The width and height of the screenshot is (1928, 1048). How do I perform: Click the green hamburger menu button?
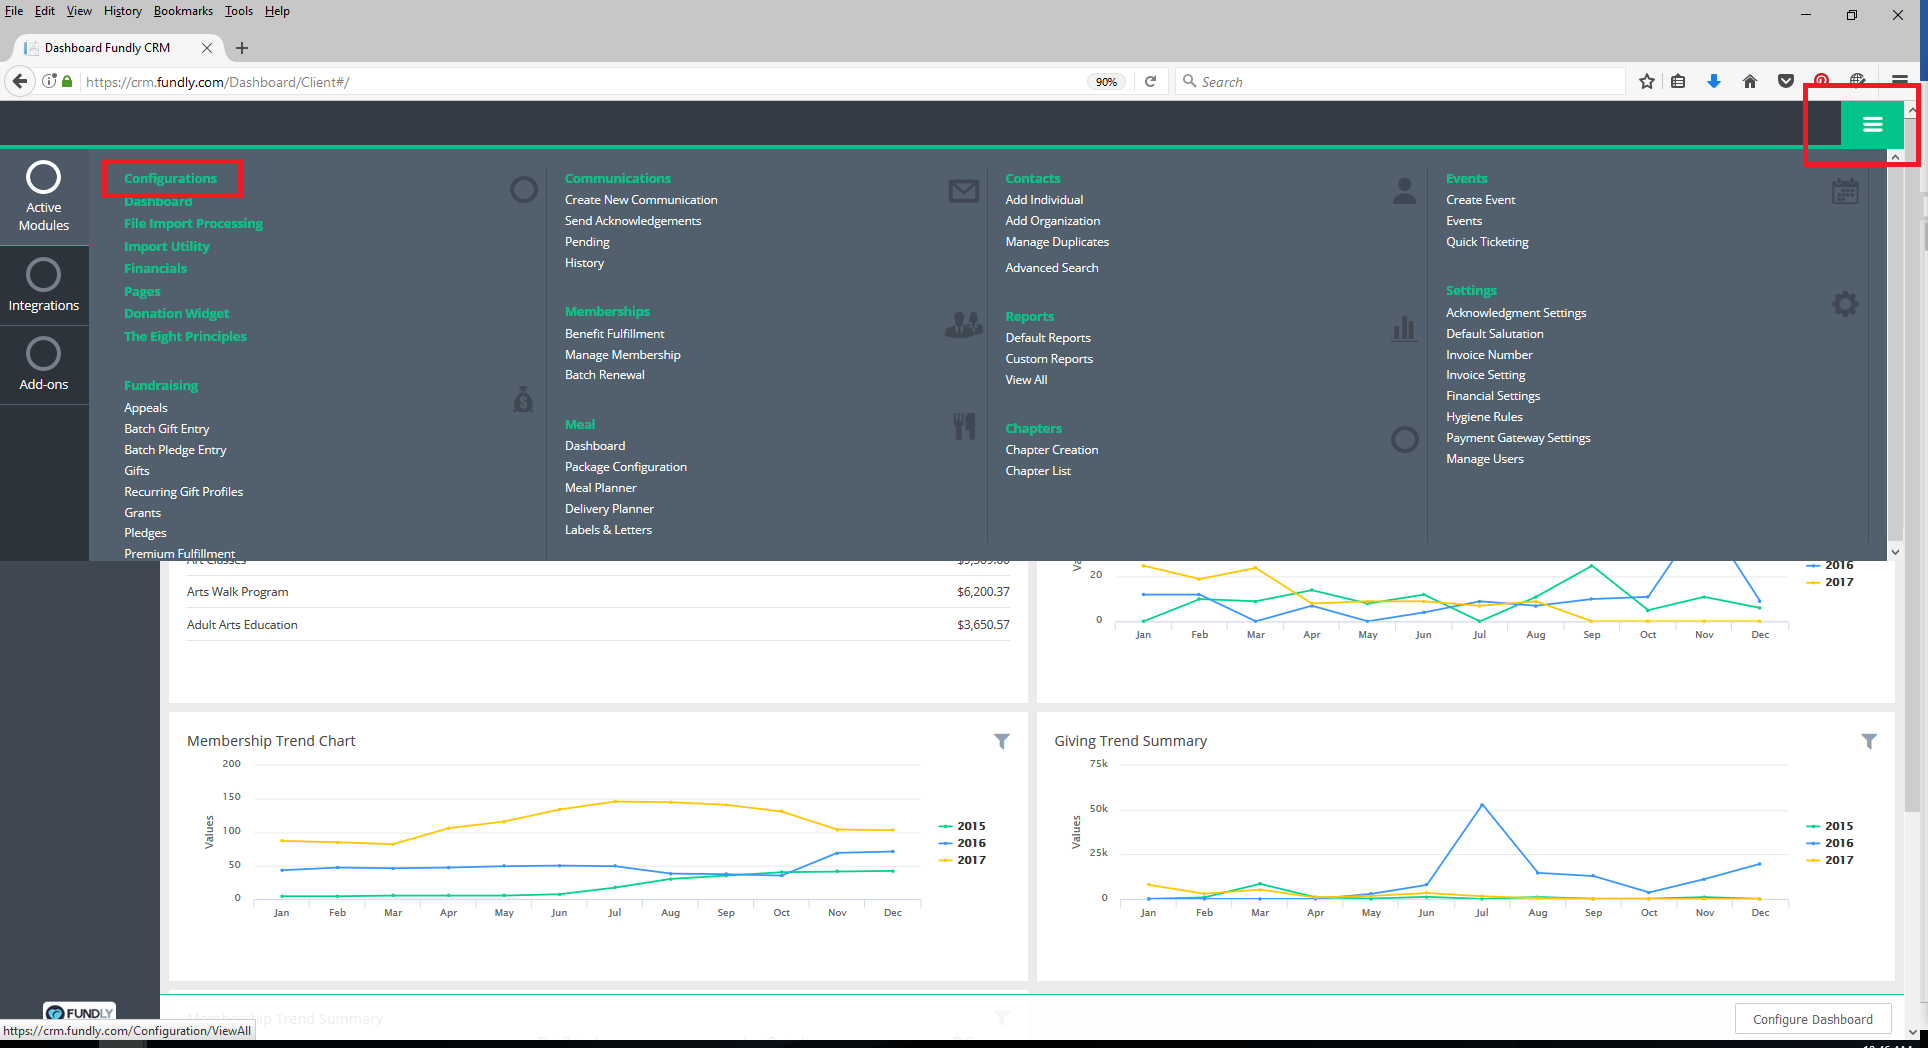[x=1872, y=124]
